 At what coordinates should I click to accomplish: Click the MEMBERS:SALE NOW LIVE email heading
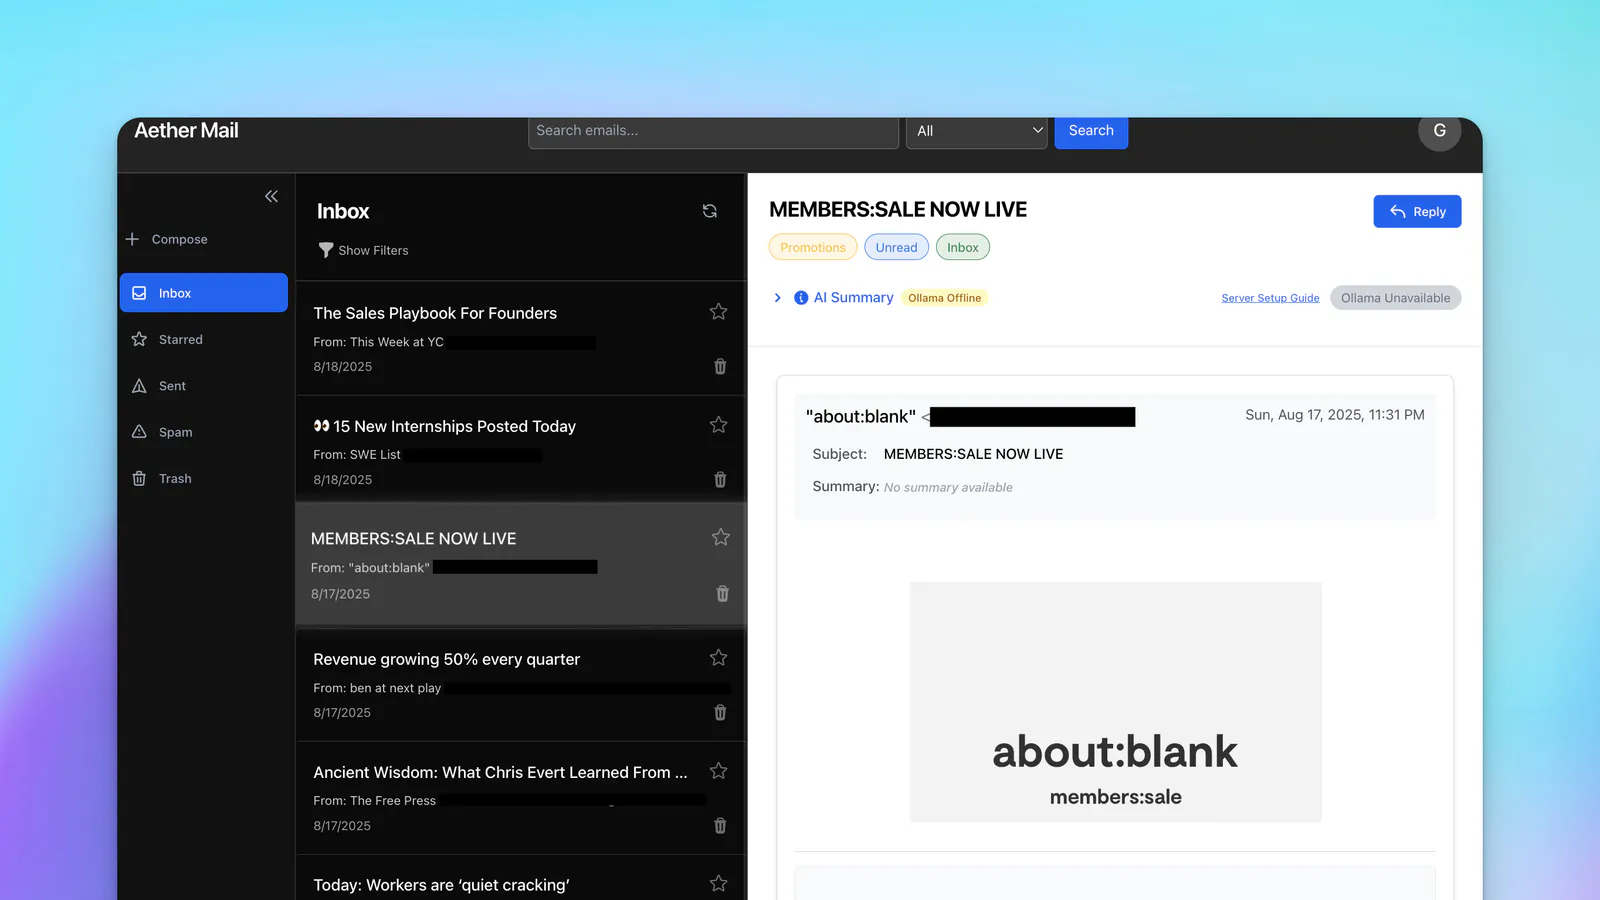pyautogui.click(x=898, y=210)
